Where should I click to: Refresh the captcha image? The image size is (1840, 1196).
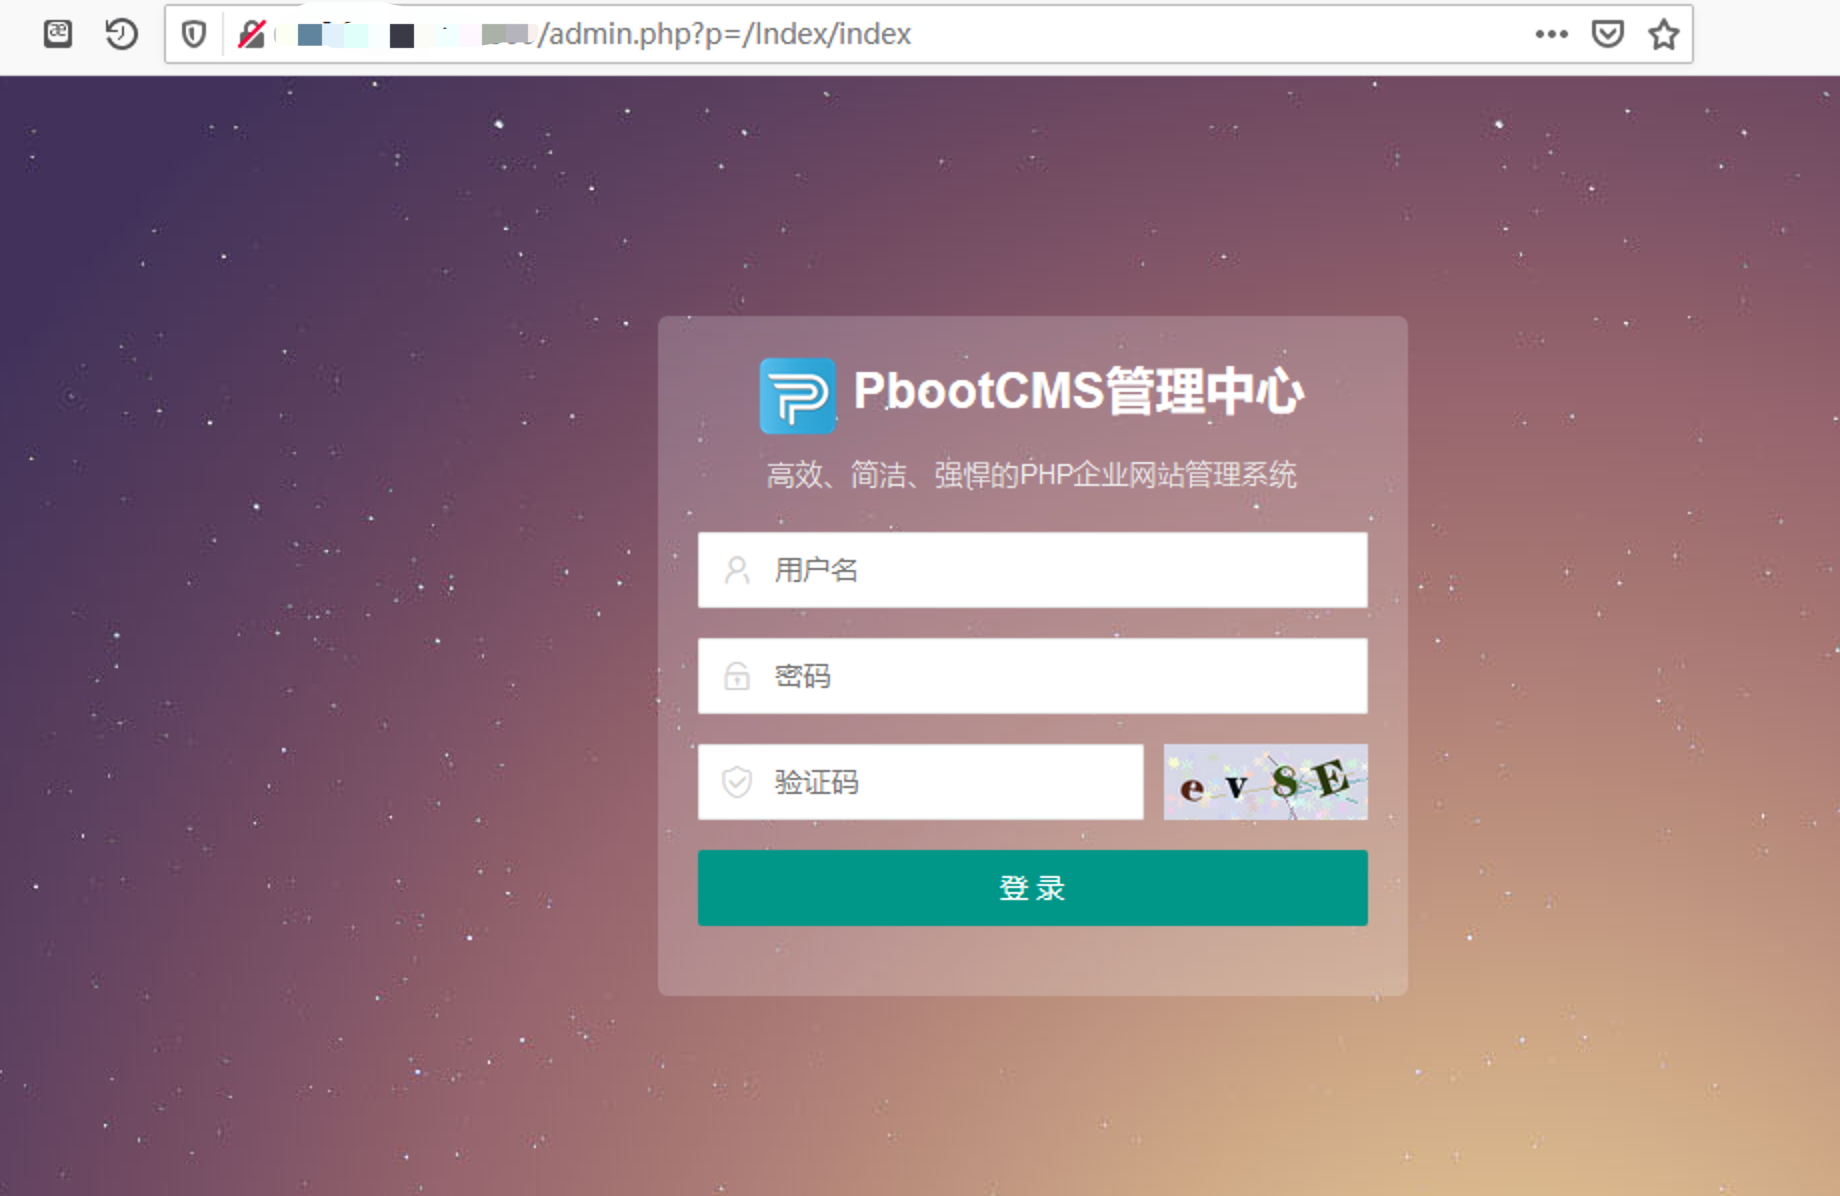(1265, 782)
